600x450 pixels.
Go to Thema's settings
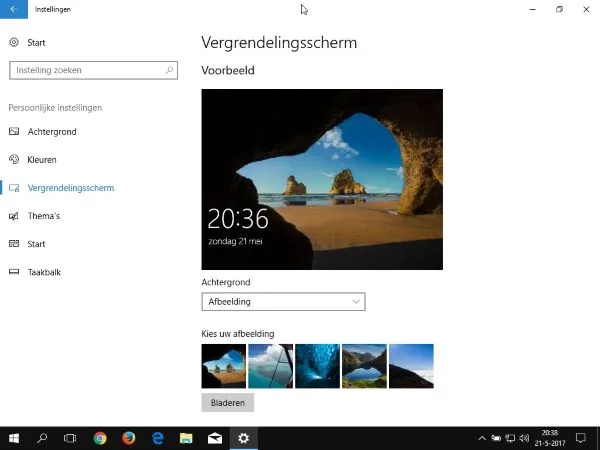coord(43,216)
